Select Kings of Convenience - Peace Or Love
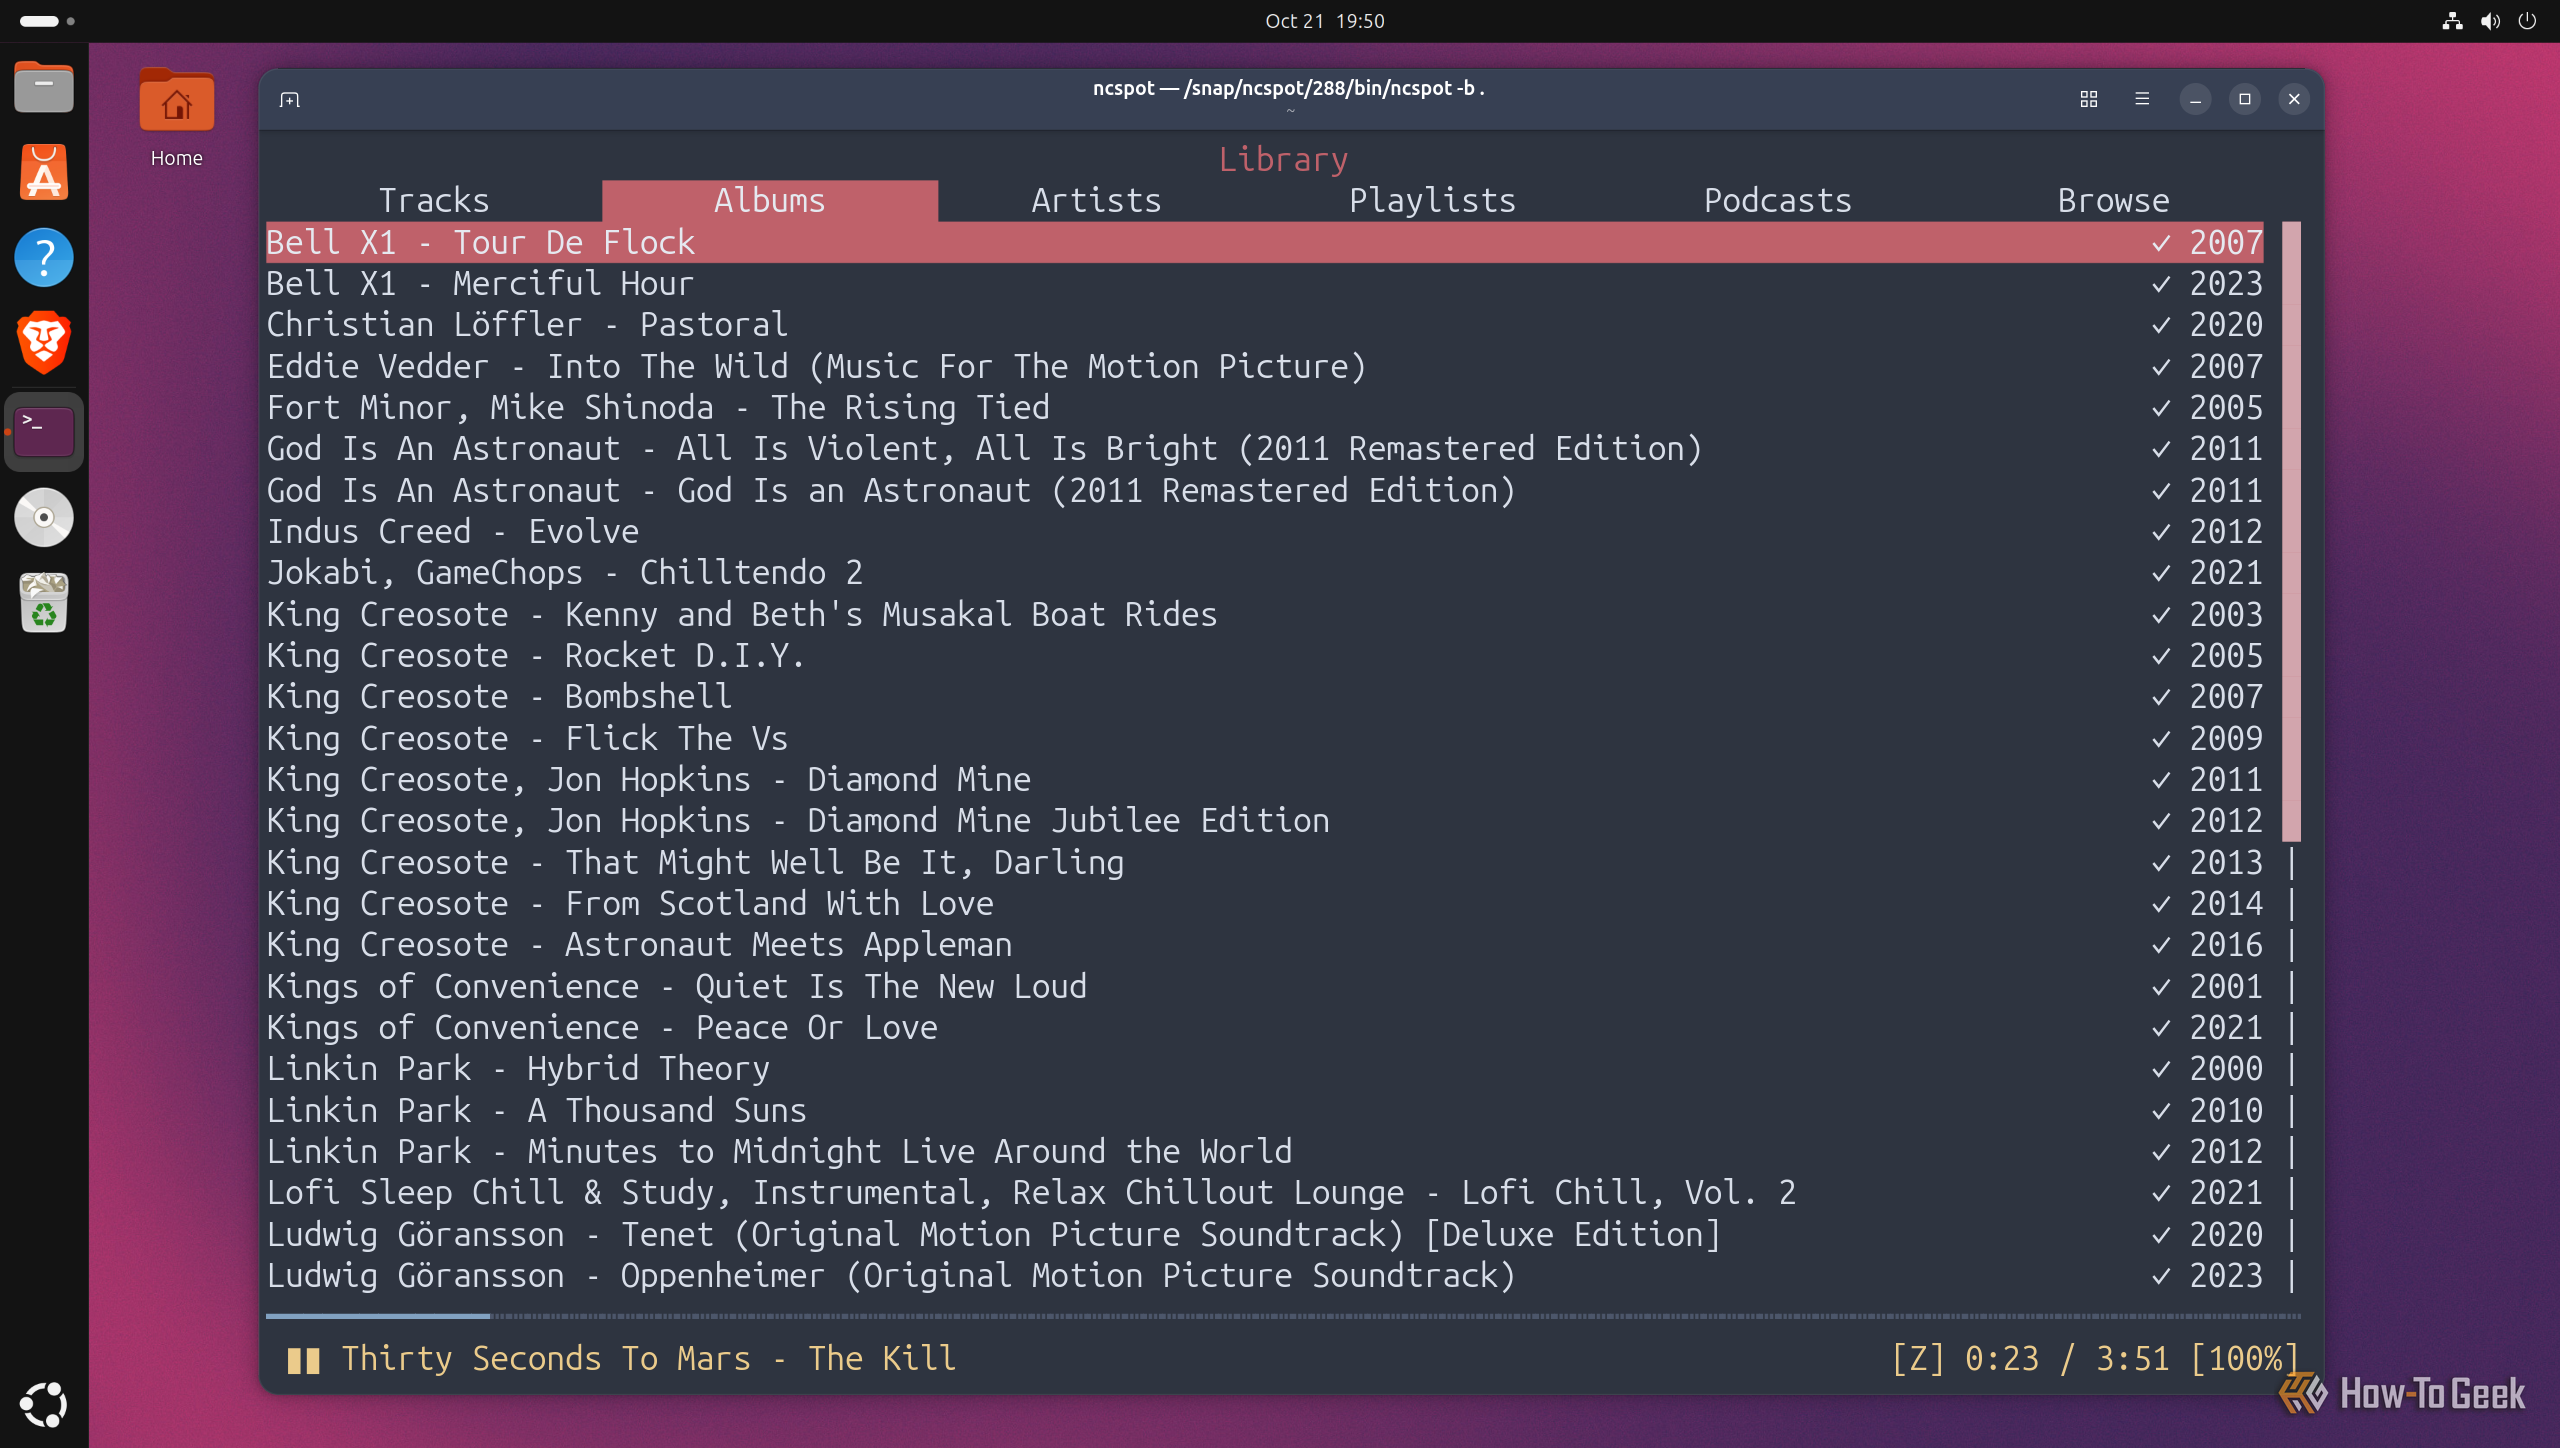Screen dimensions: 2560x1448 1264,1028
